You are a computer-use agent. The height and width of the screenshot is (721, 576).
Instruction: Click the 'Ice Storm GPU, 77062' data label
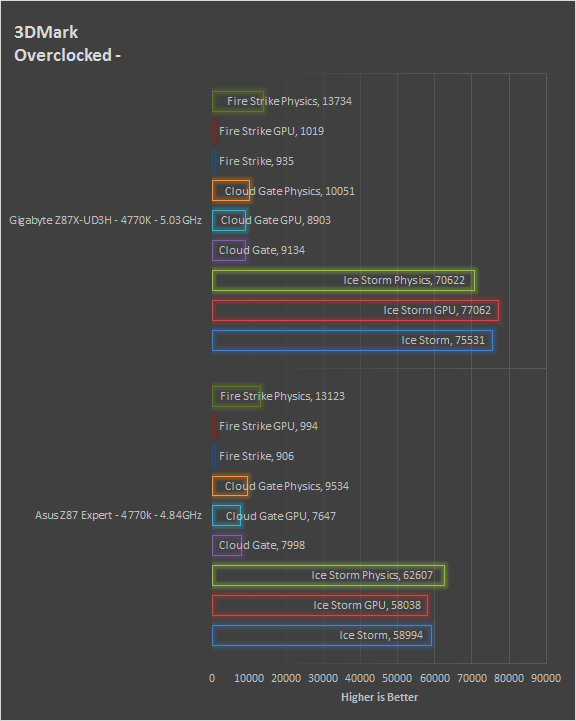(437, 310)
